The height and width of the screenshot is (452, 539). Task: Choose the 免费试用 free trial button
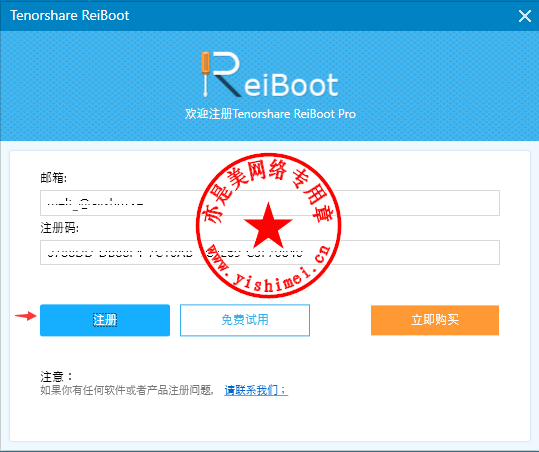tap(245, 320)
